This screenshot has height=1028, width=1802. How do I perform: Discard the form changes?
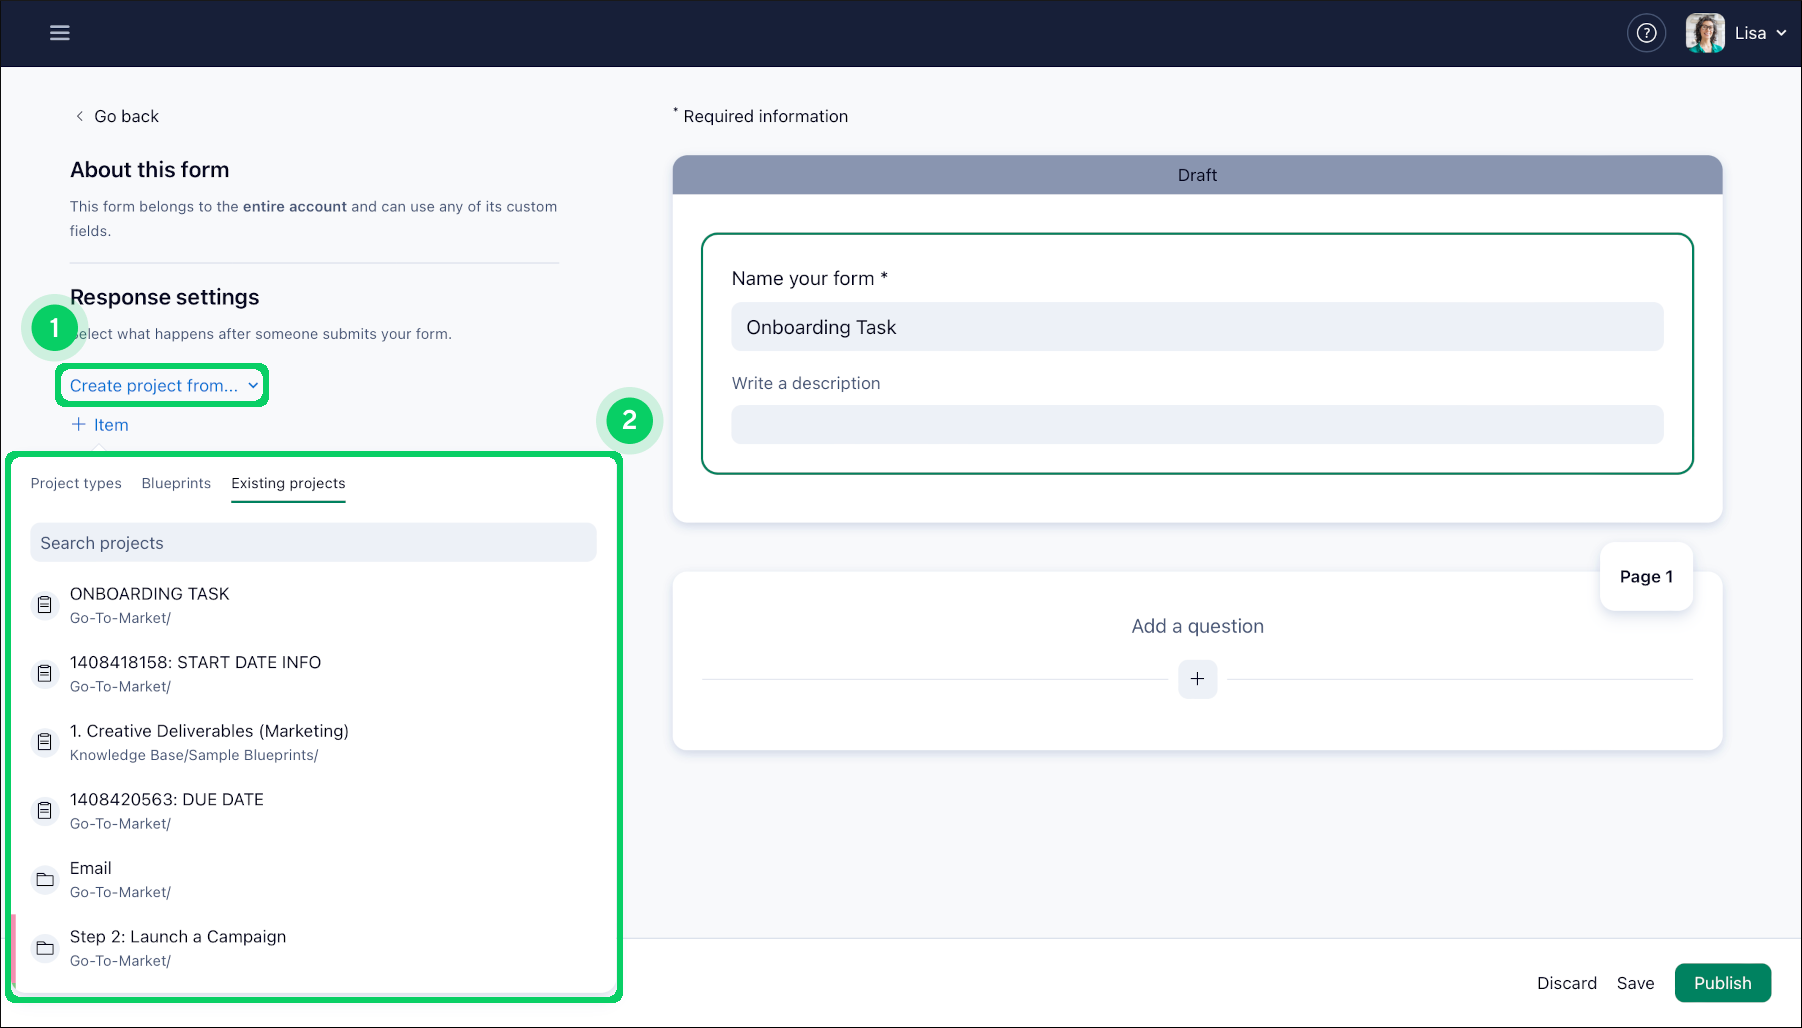[1566, 983]
